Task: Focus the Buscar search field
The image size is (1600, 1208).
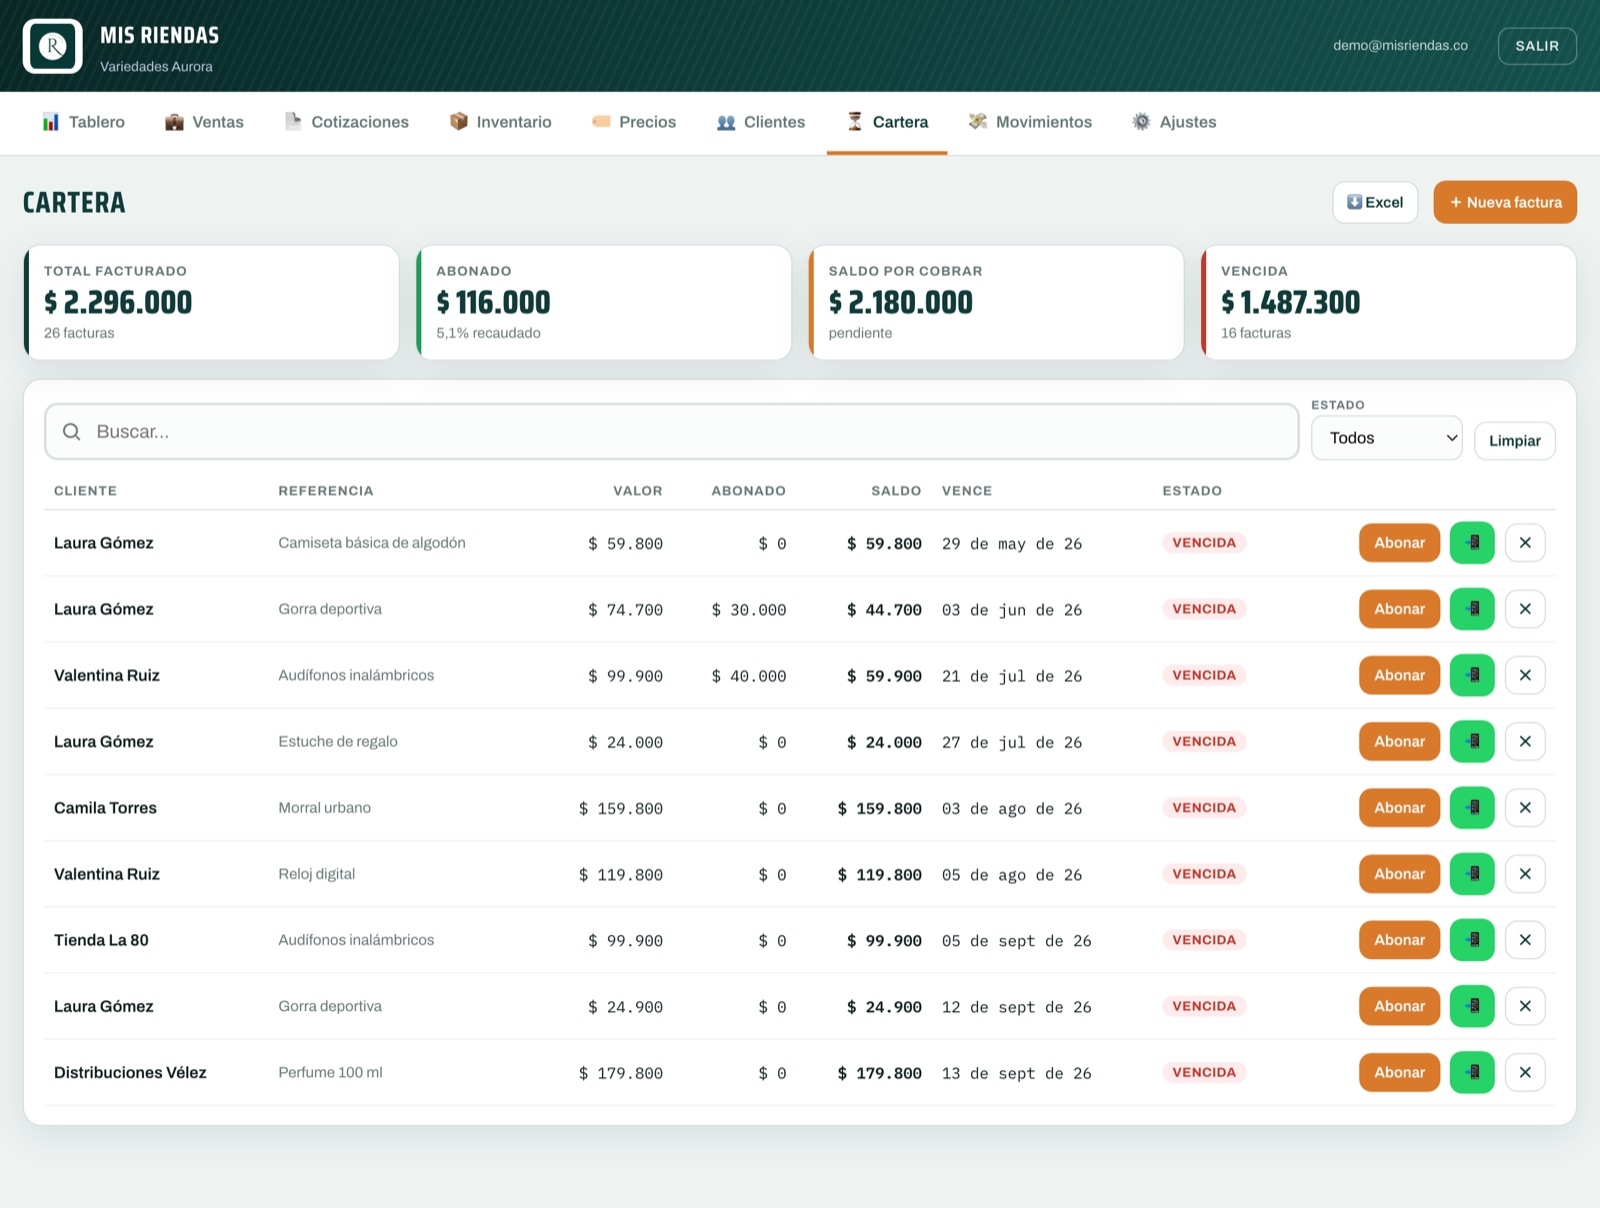Action: point(672,432)
